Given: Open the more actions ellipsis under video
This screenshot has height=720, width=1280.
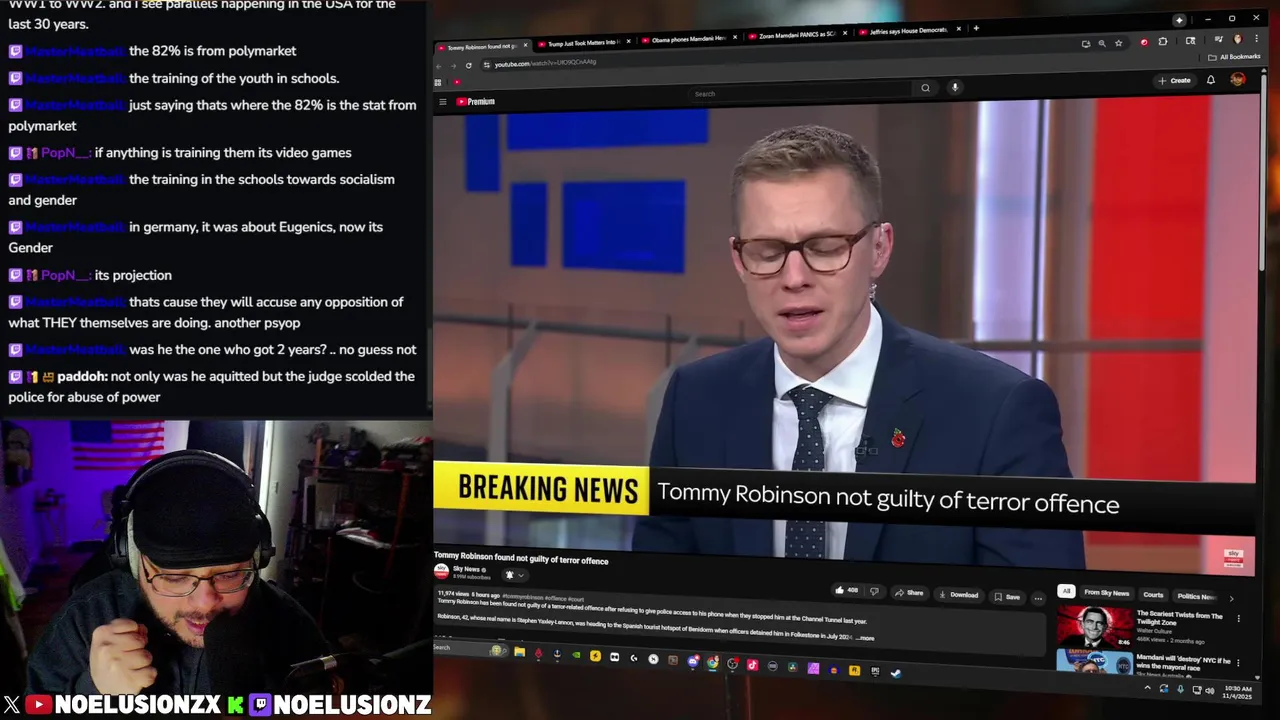Looking at the screenshot, I should (1038, 598).
